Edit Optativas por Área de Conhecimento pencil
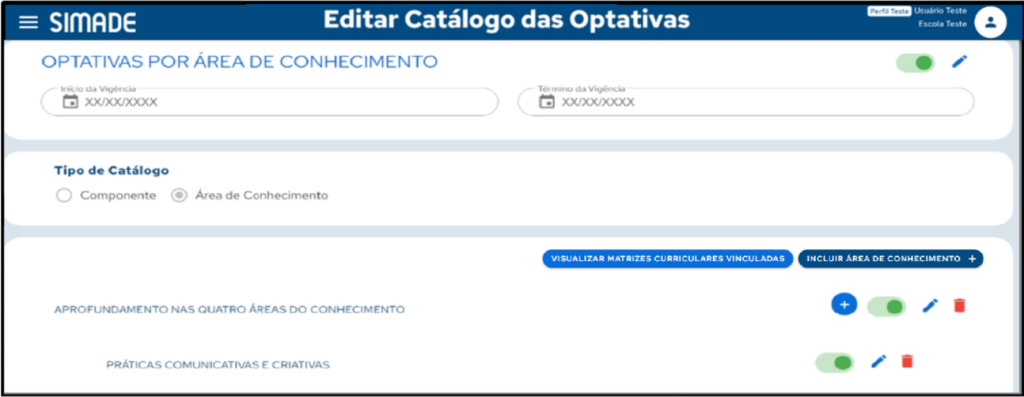Viewport: 1024px width, 397px height. click(x=959, y=62)
